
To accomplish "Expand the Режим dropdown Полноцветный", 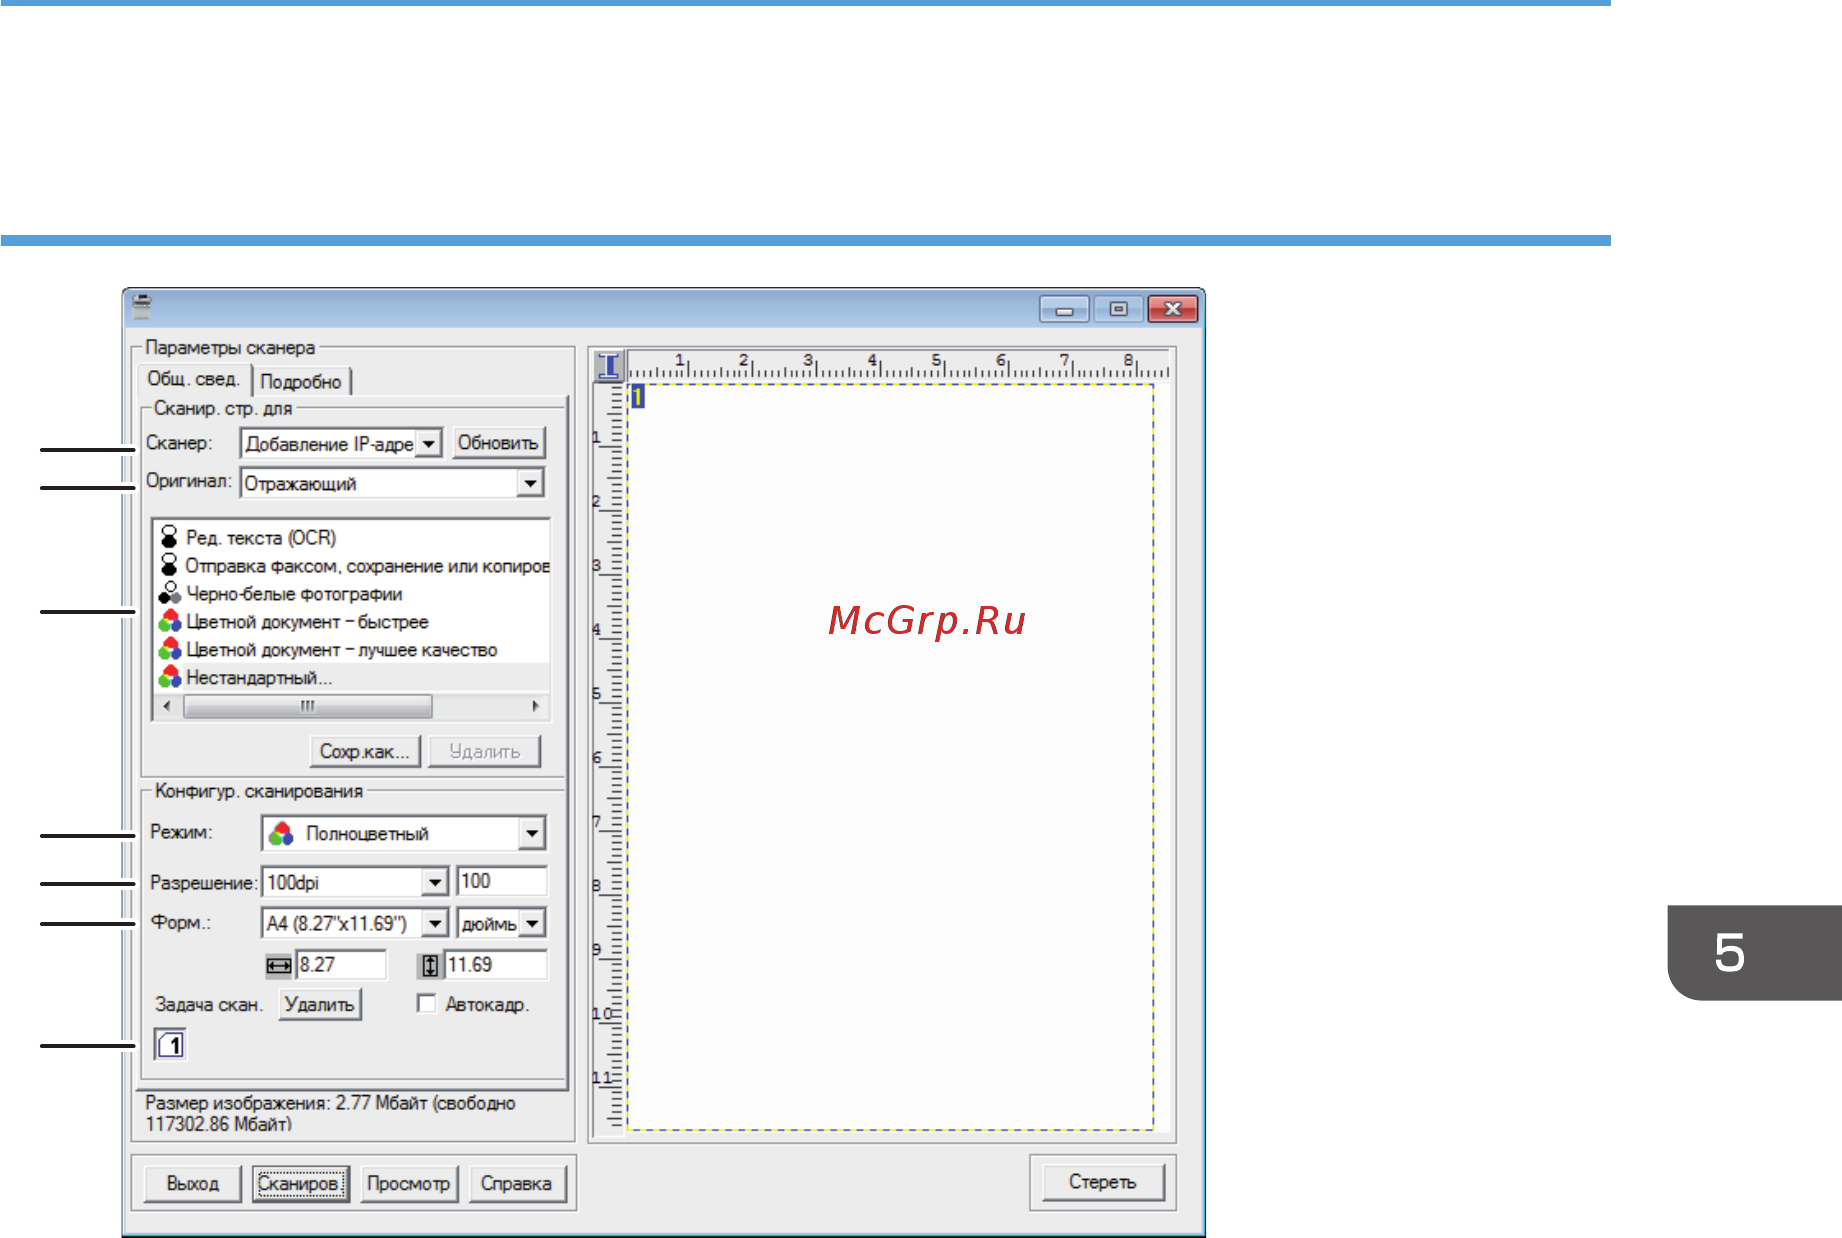I will (x=532, y=833).
